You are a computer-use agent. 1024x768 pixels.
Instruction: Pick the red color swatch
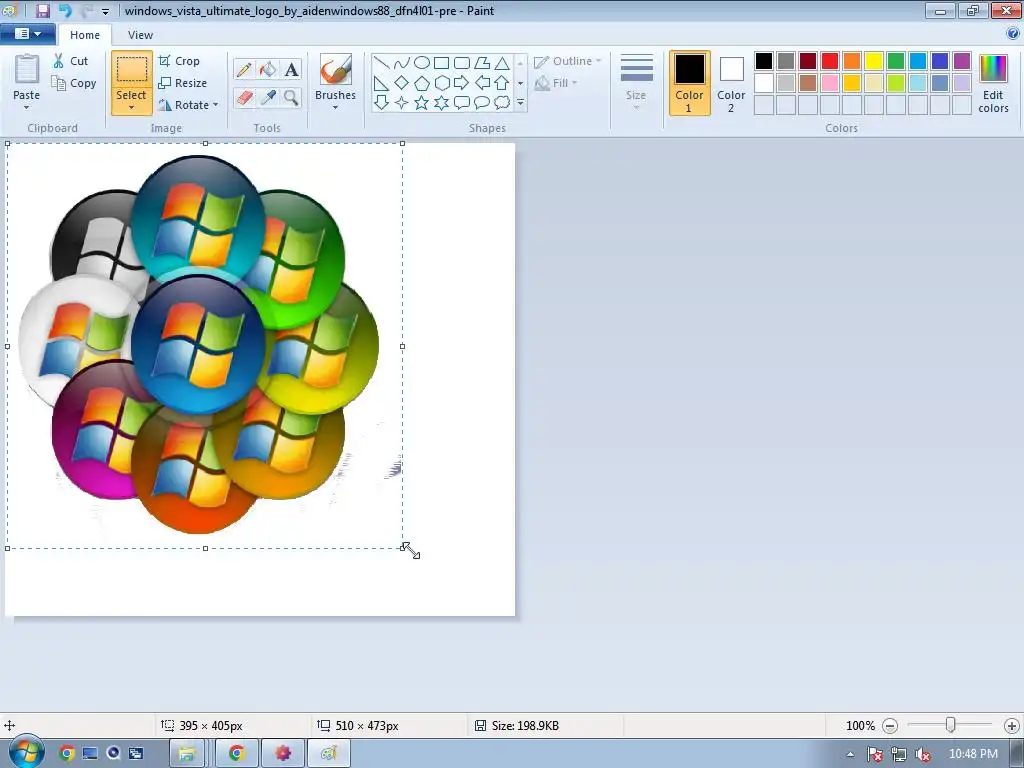pos(830,61)
